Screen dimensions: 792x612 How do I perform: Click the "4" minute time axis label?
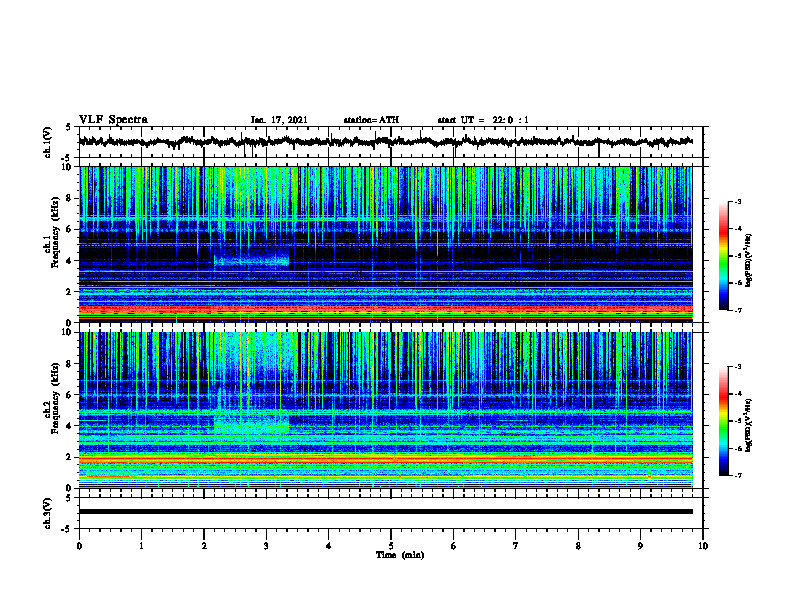click(x=329, y=546)
